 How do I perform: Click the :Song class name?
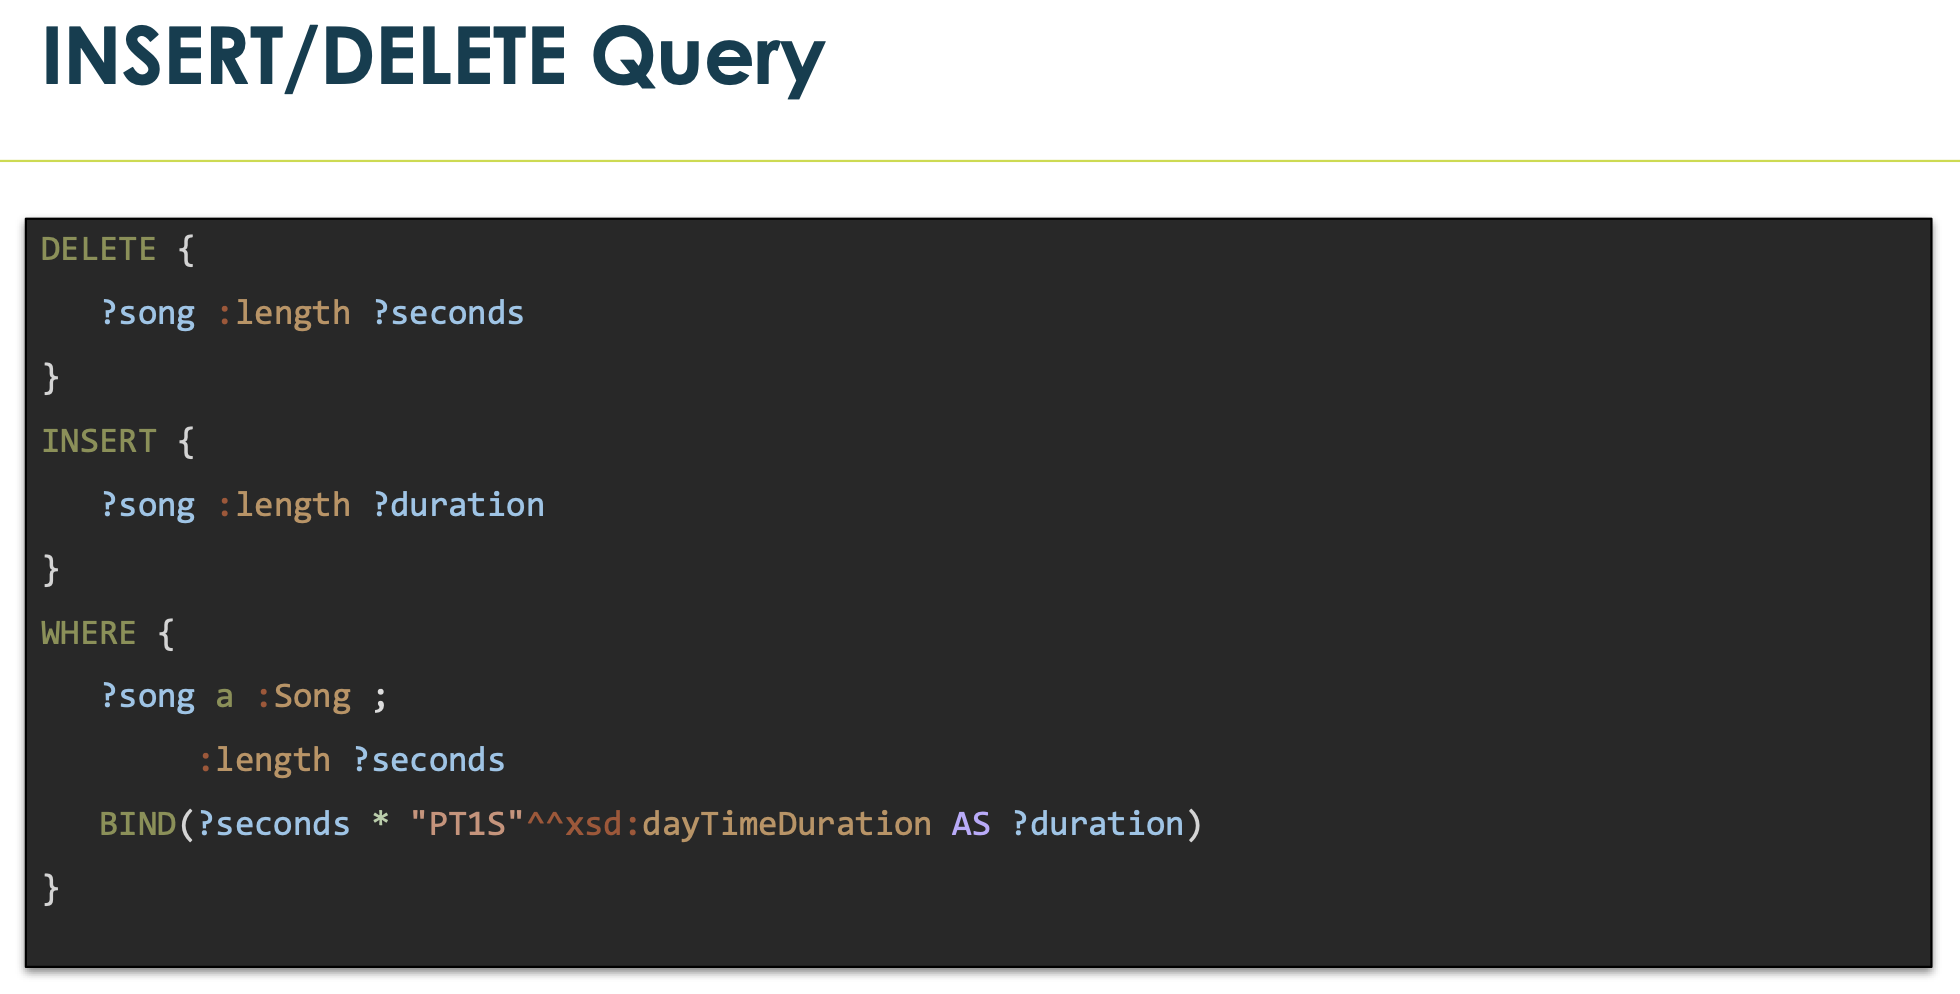pos(303,697)
